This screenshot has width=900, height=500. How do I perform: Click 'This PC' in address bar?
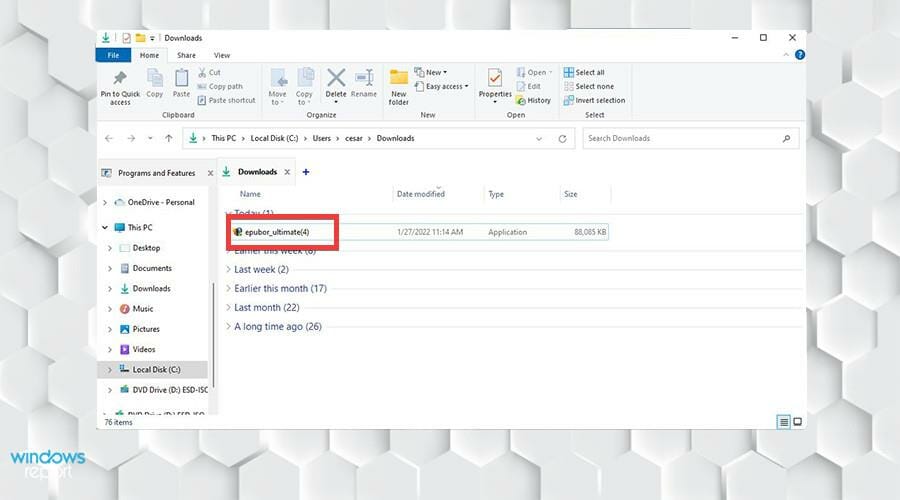223,138
